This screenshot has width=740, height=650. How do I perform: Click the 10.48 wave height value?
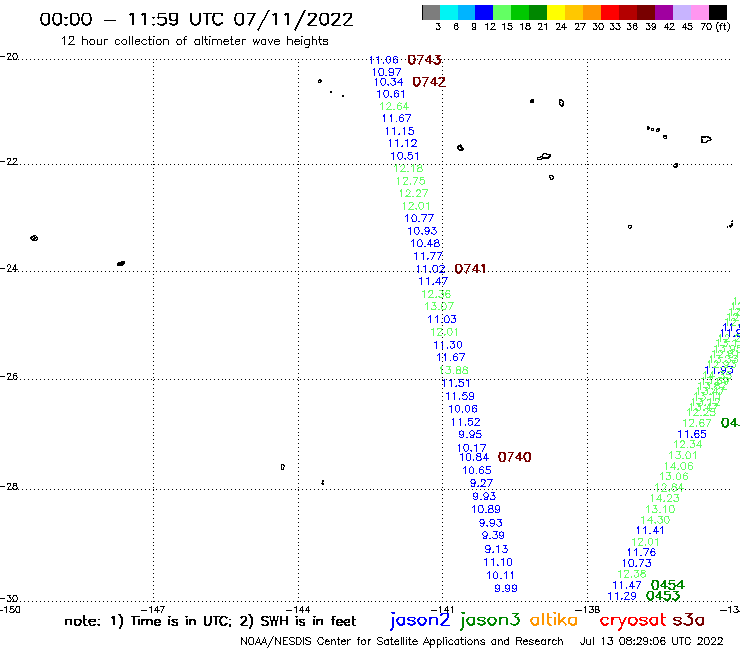coord(425,243)
